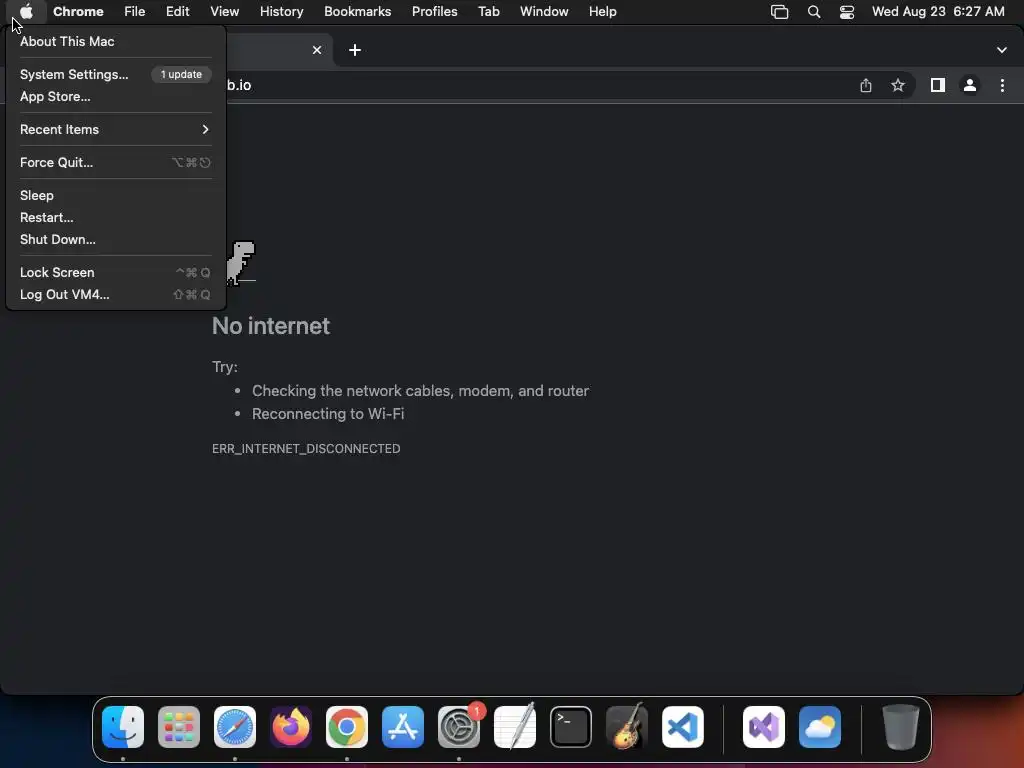Image resolution: width=1024 pixels, height=768 pixels.
Task: Open the Chrome profile avatar icon
Action: tap(970, 86)
